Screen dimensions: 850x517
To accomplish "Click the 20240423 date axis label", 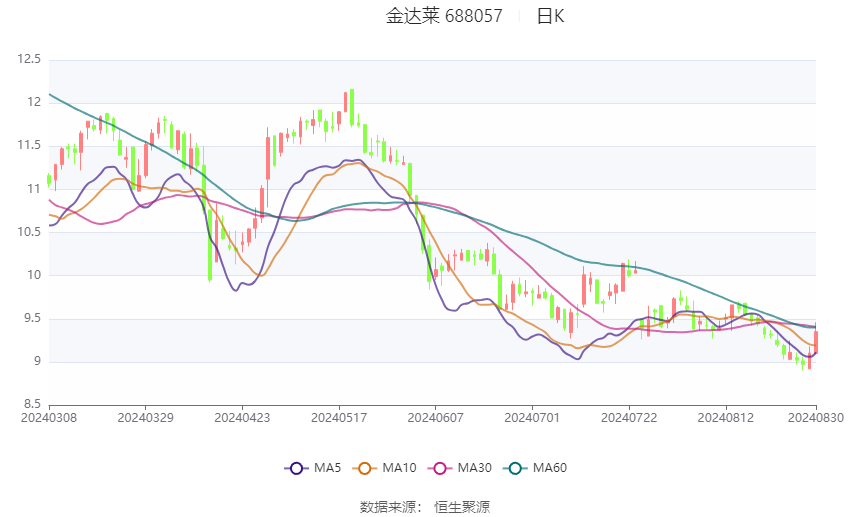I will pyautogui.click(x=242, y=418).
